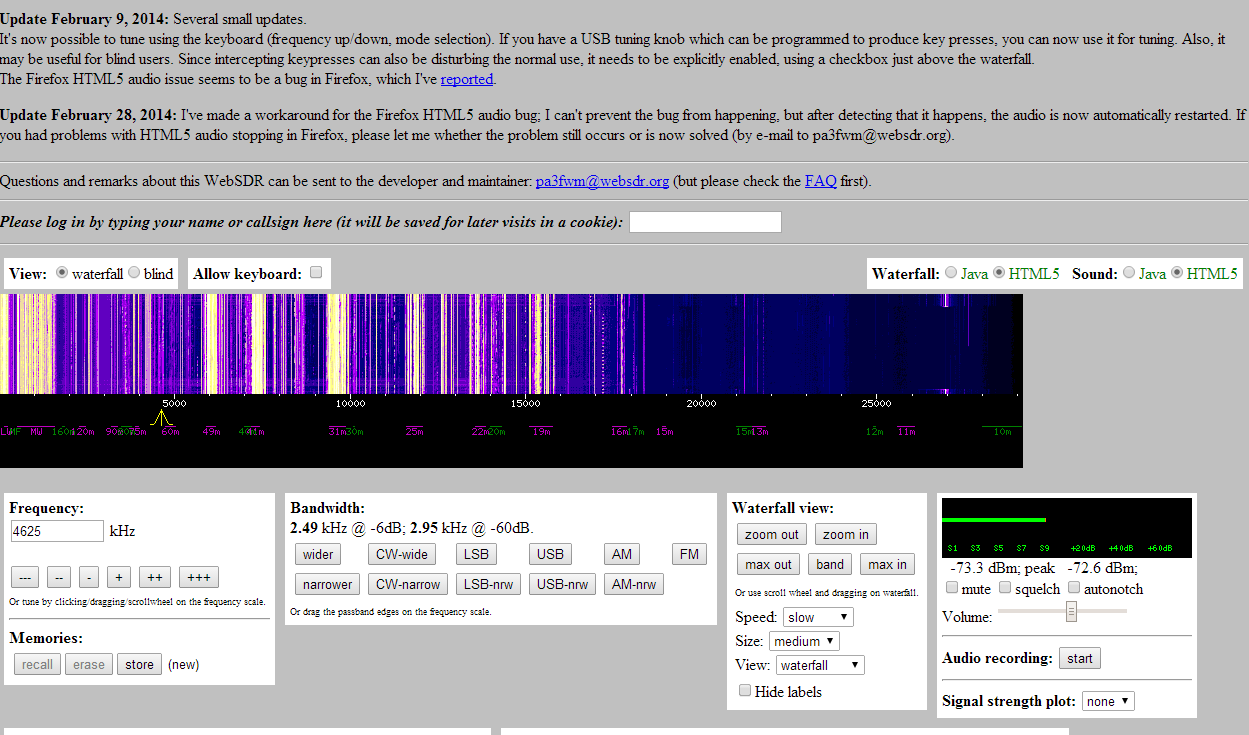The height and width of the screenshot is (735, 1249).
Task: Open the pa3fwm@websdr.org email link
Action: pyautogui.click(x=602, y=181)
